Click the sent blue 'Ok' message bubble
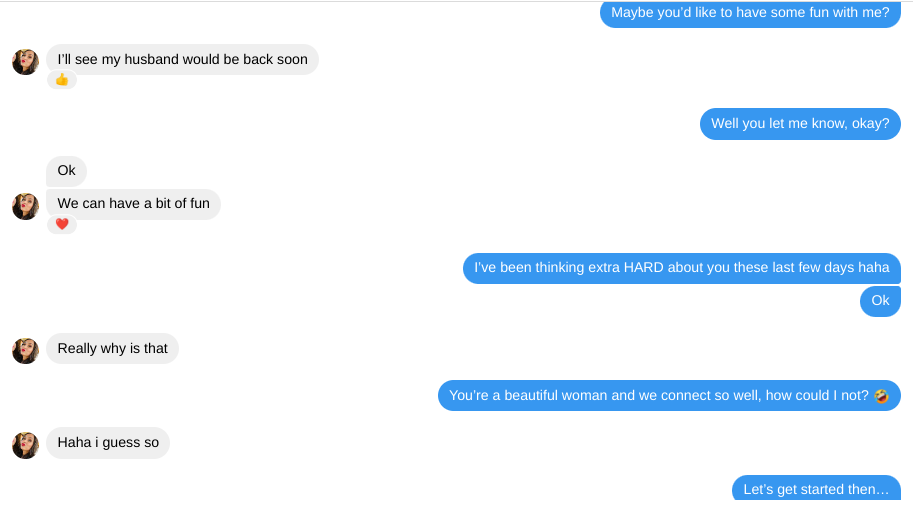This screenshot has height=512, width=913. click(880, 301)
